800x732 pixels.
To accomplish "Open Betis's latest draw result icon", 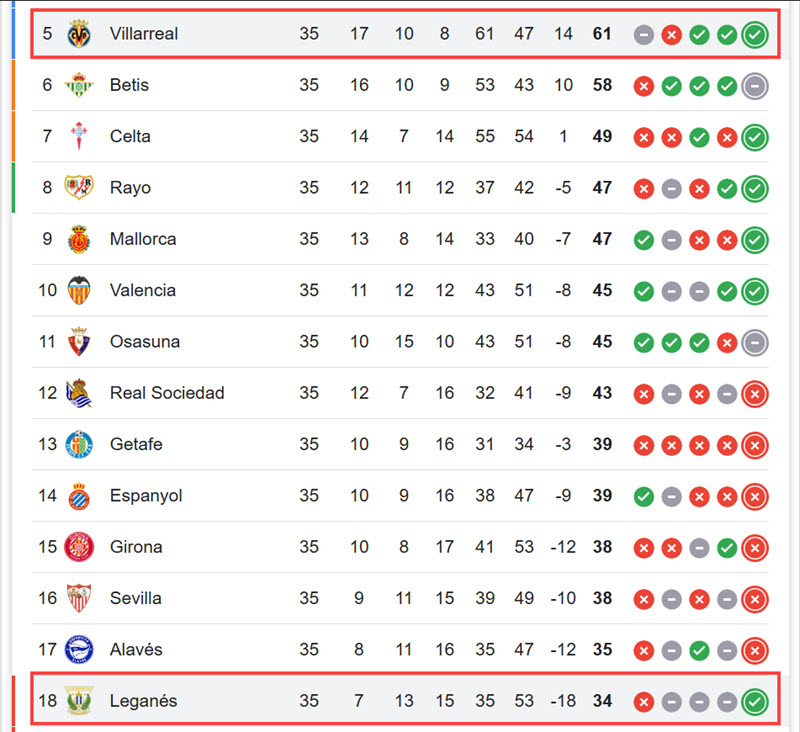I will (x=755, y=86).
